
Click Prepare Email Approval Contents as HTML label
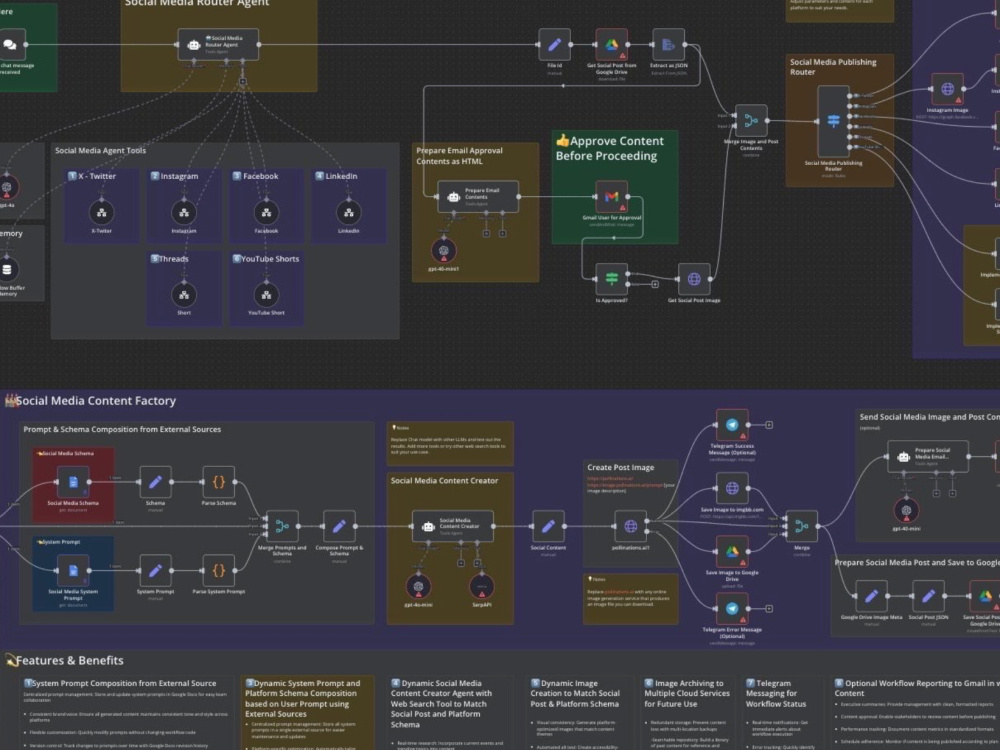pyautogui.click(x=459, y=156)
